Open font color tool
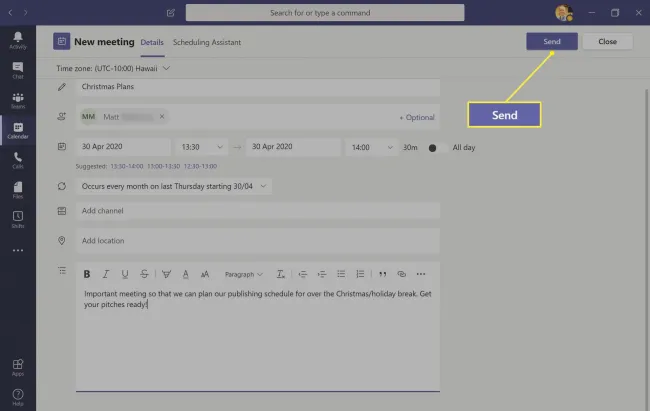This screenshot has height=411, width=650. click(185, 274)
